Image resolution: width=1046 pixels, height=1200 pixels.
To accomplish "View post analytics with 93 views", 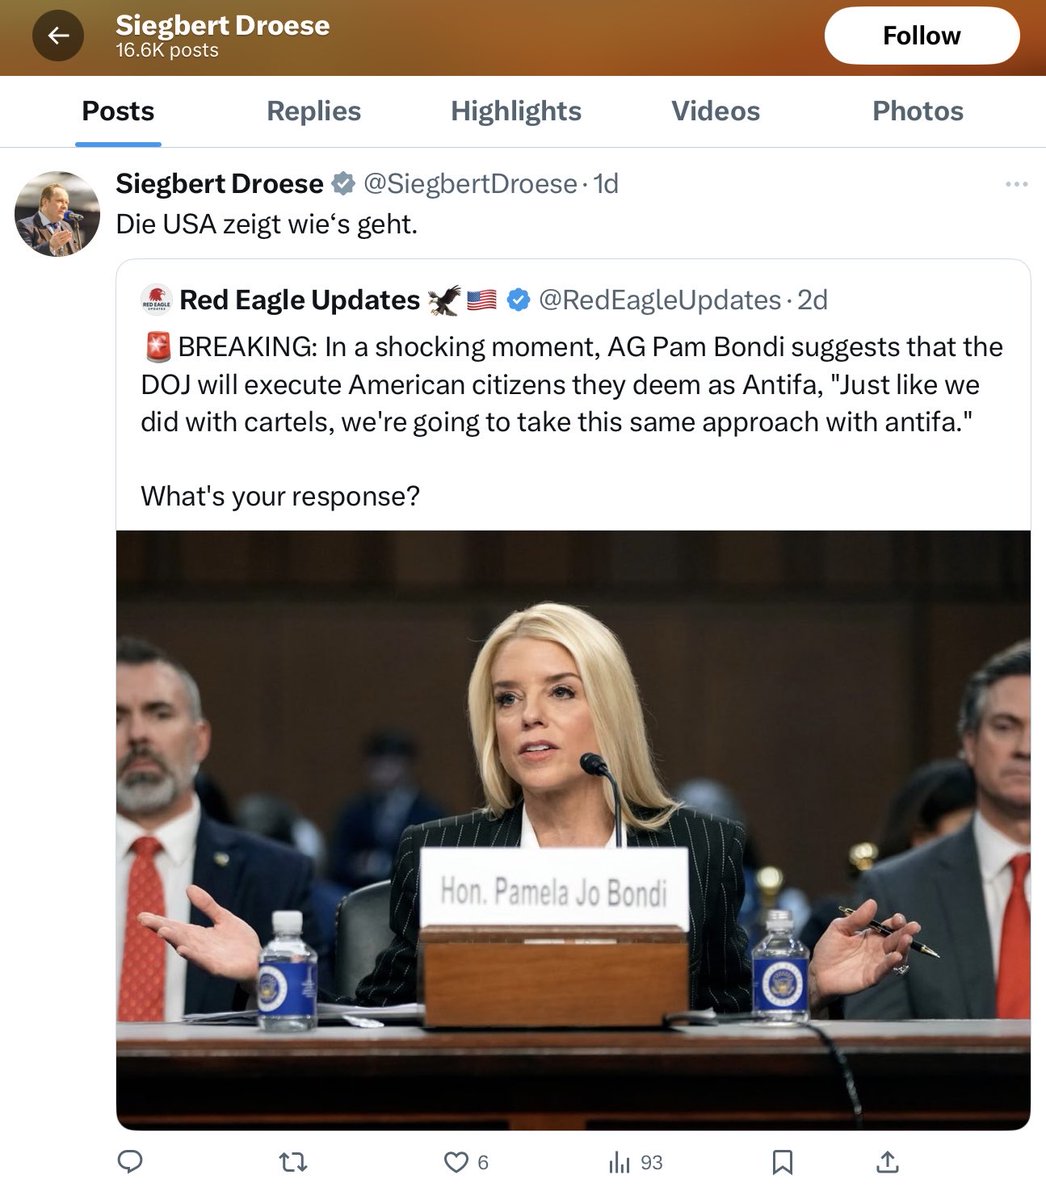I will pos(635,1162).
